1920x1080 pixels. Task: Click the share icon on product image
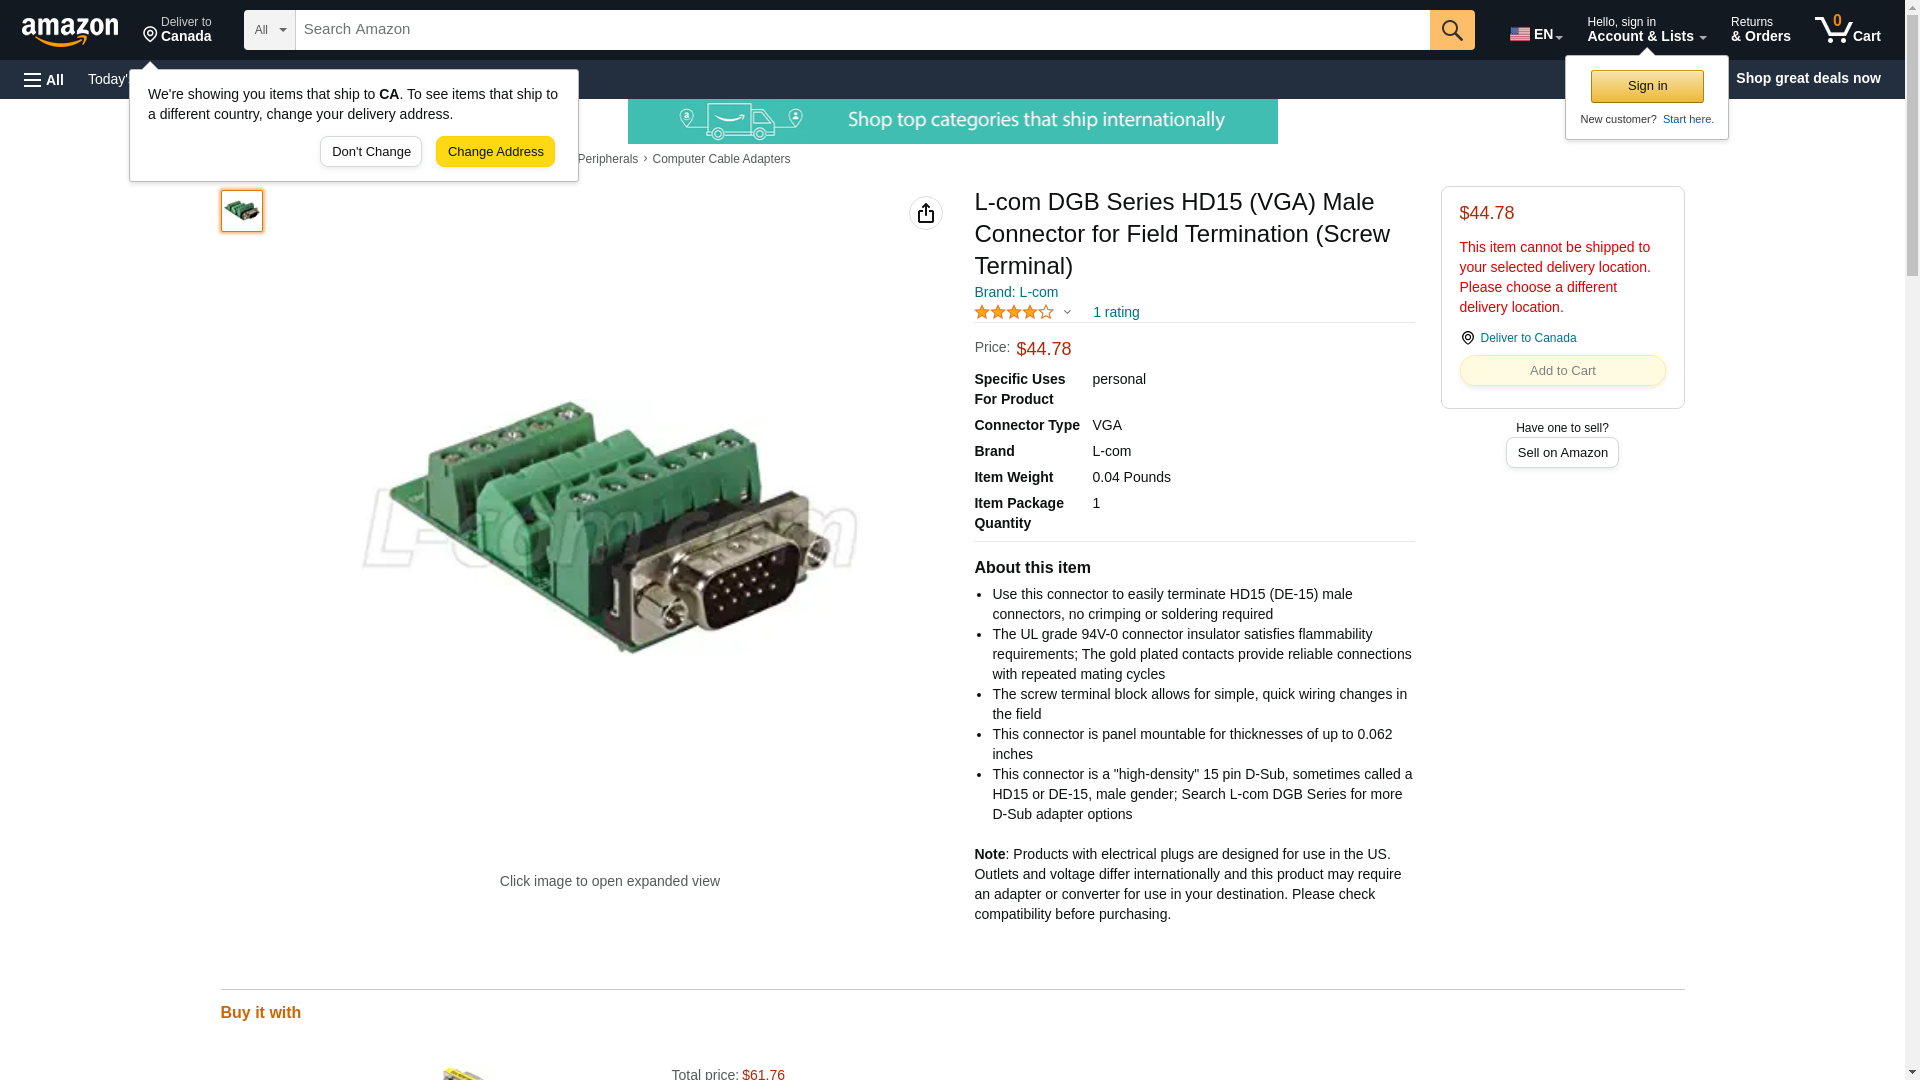pyautogui.click(x=926, y=213)
